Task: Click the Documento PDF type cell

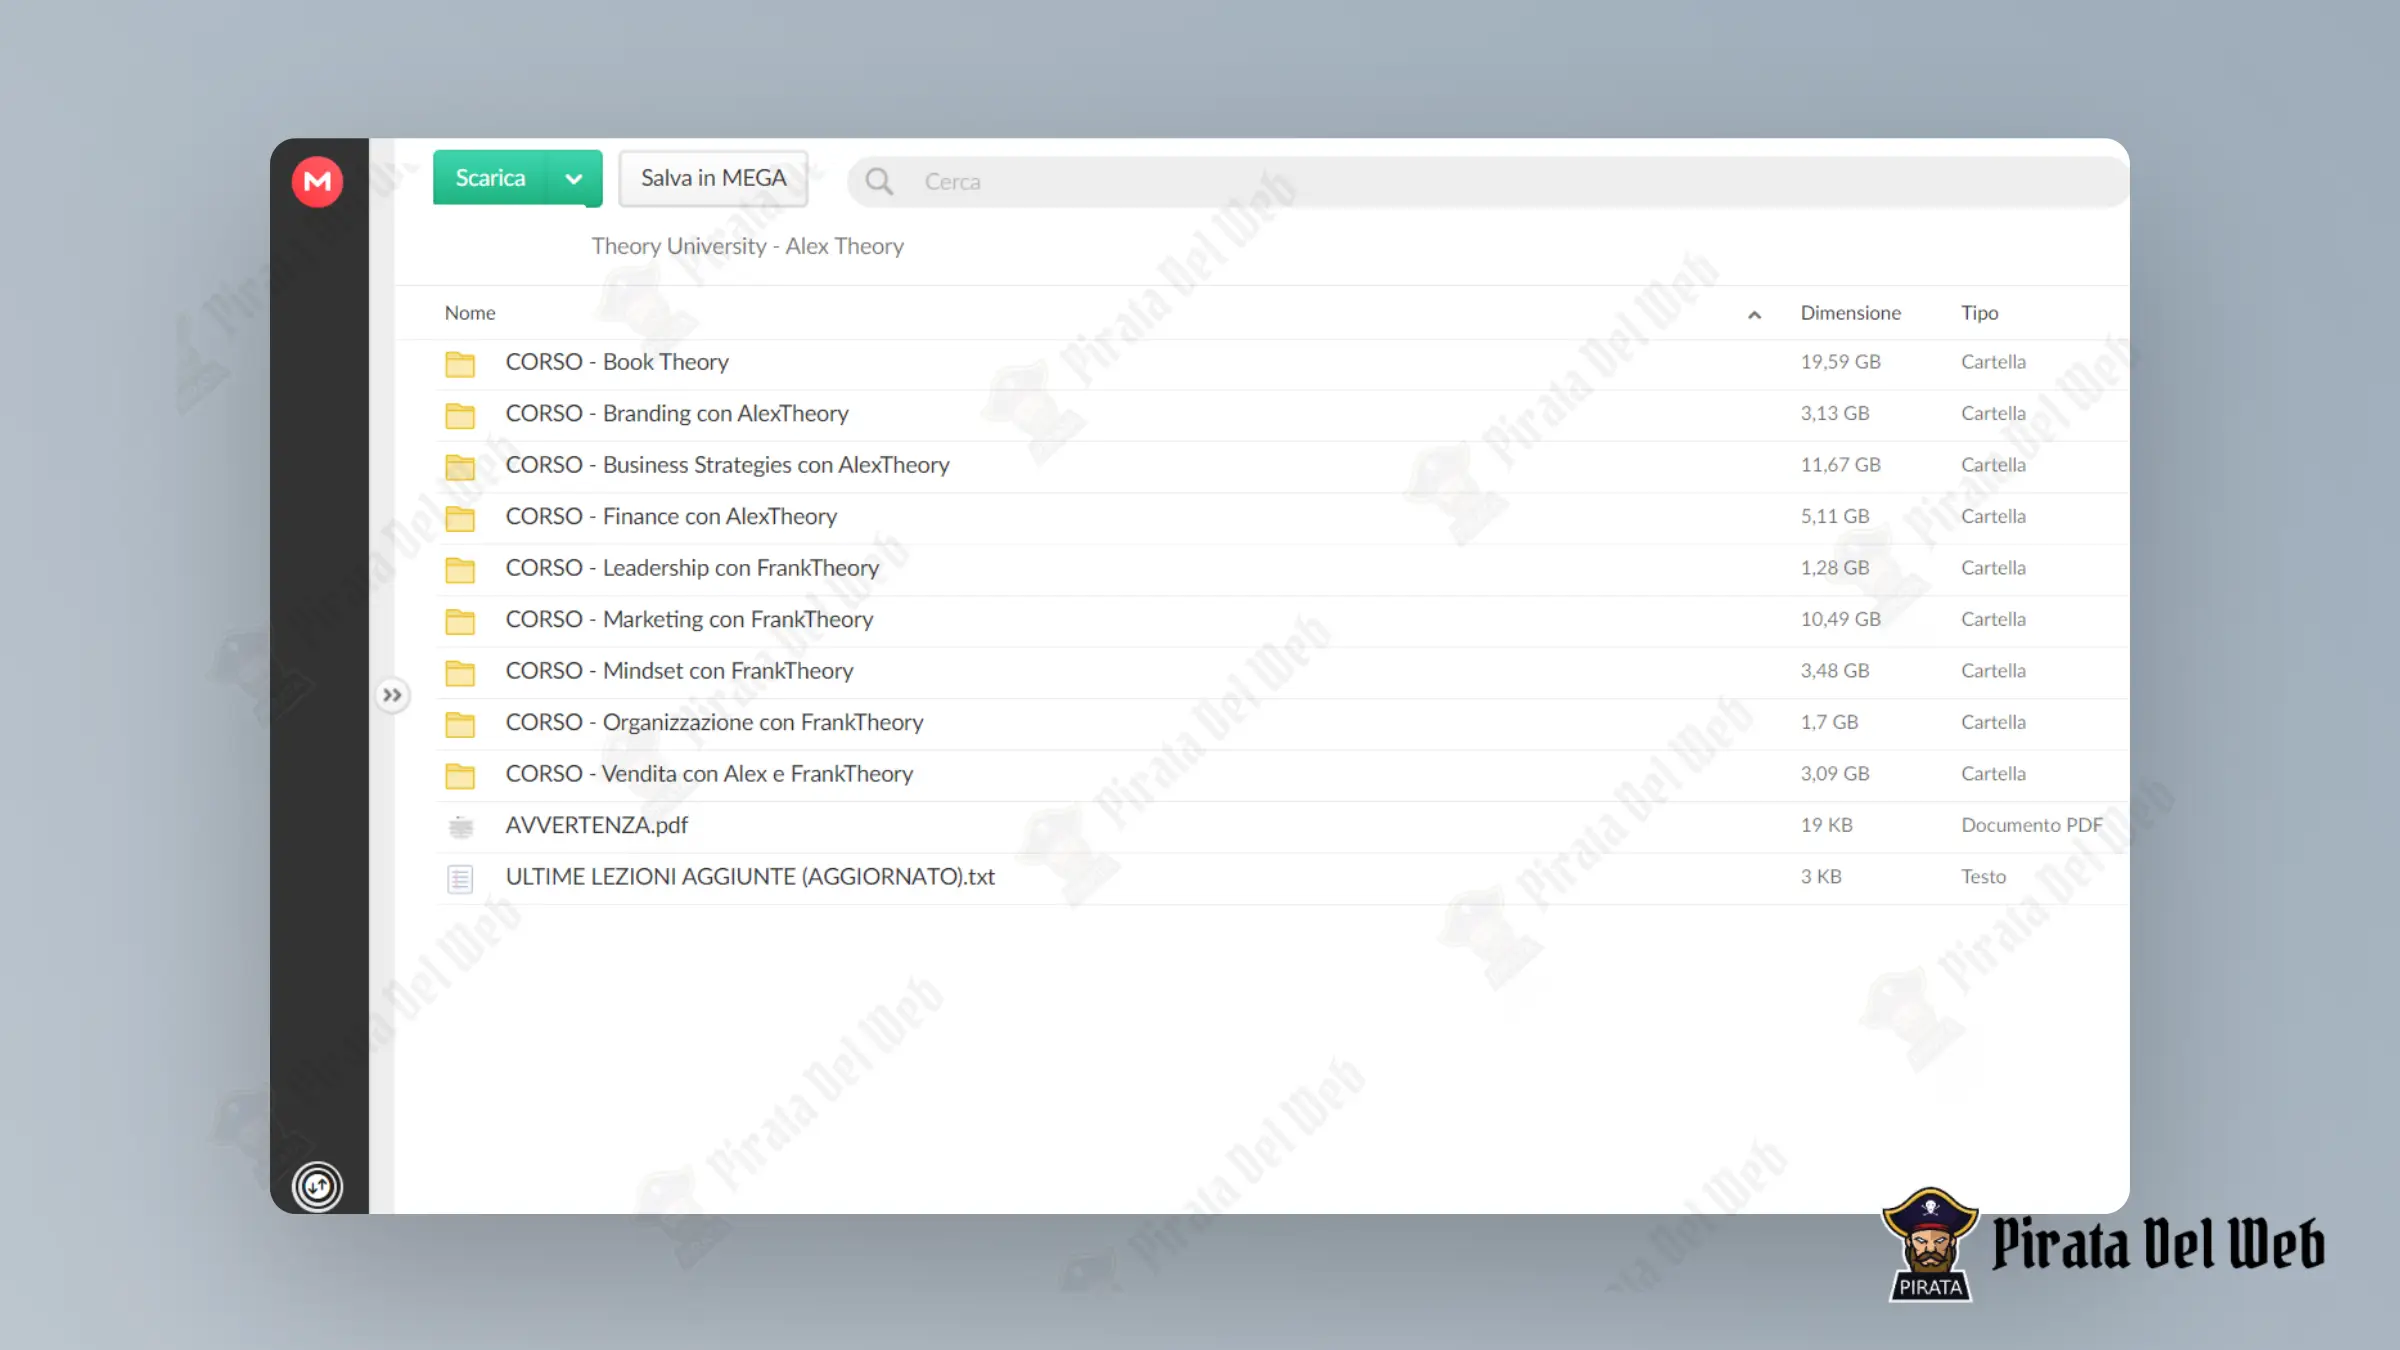Action: pos(2031,825)
